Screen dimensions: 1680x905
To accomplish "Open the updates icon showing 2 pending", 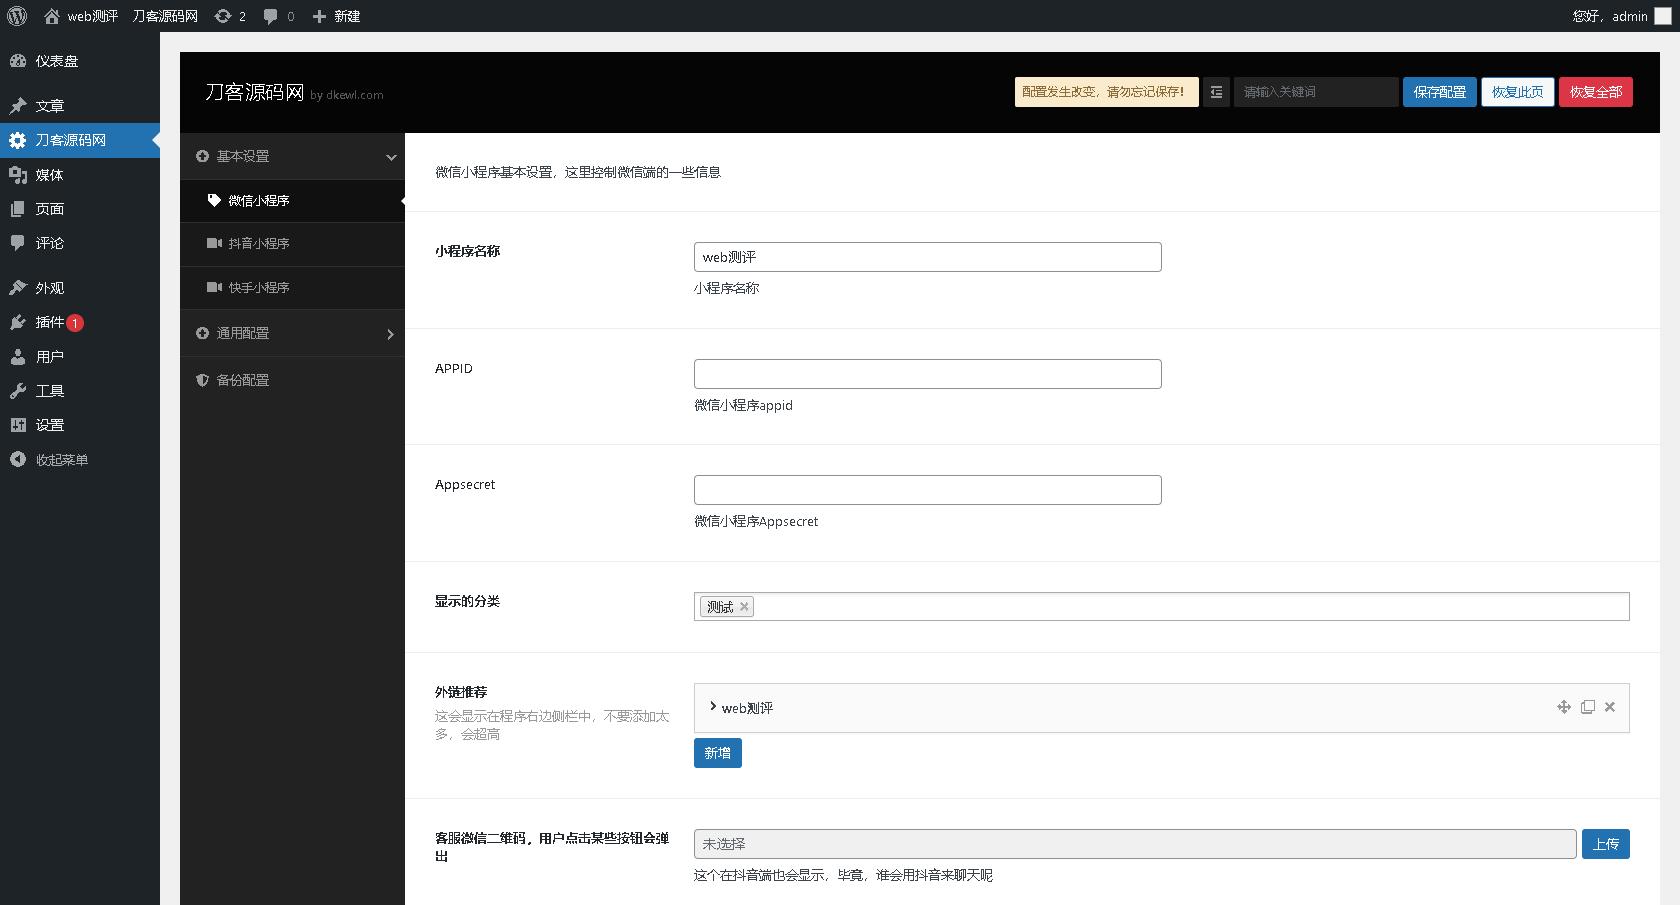I will tap(228, 15).
